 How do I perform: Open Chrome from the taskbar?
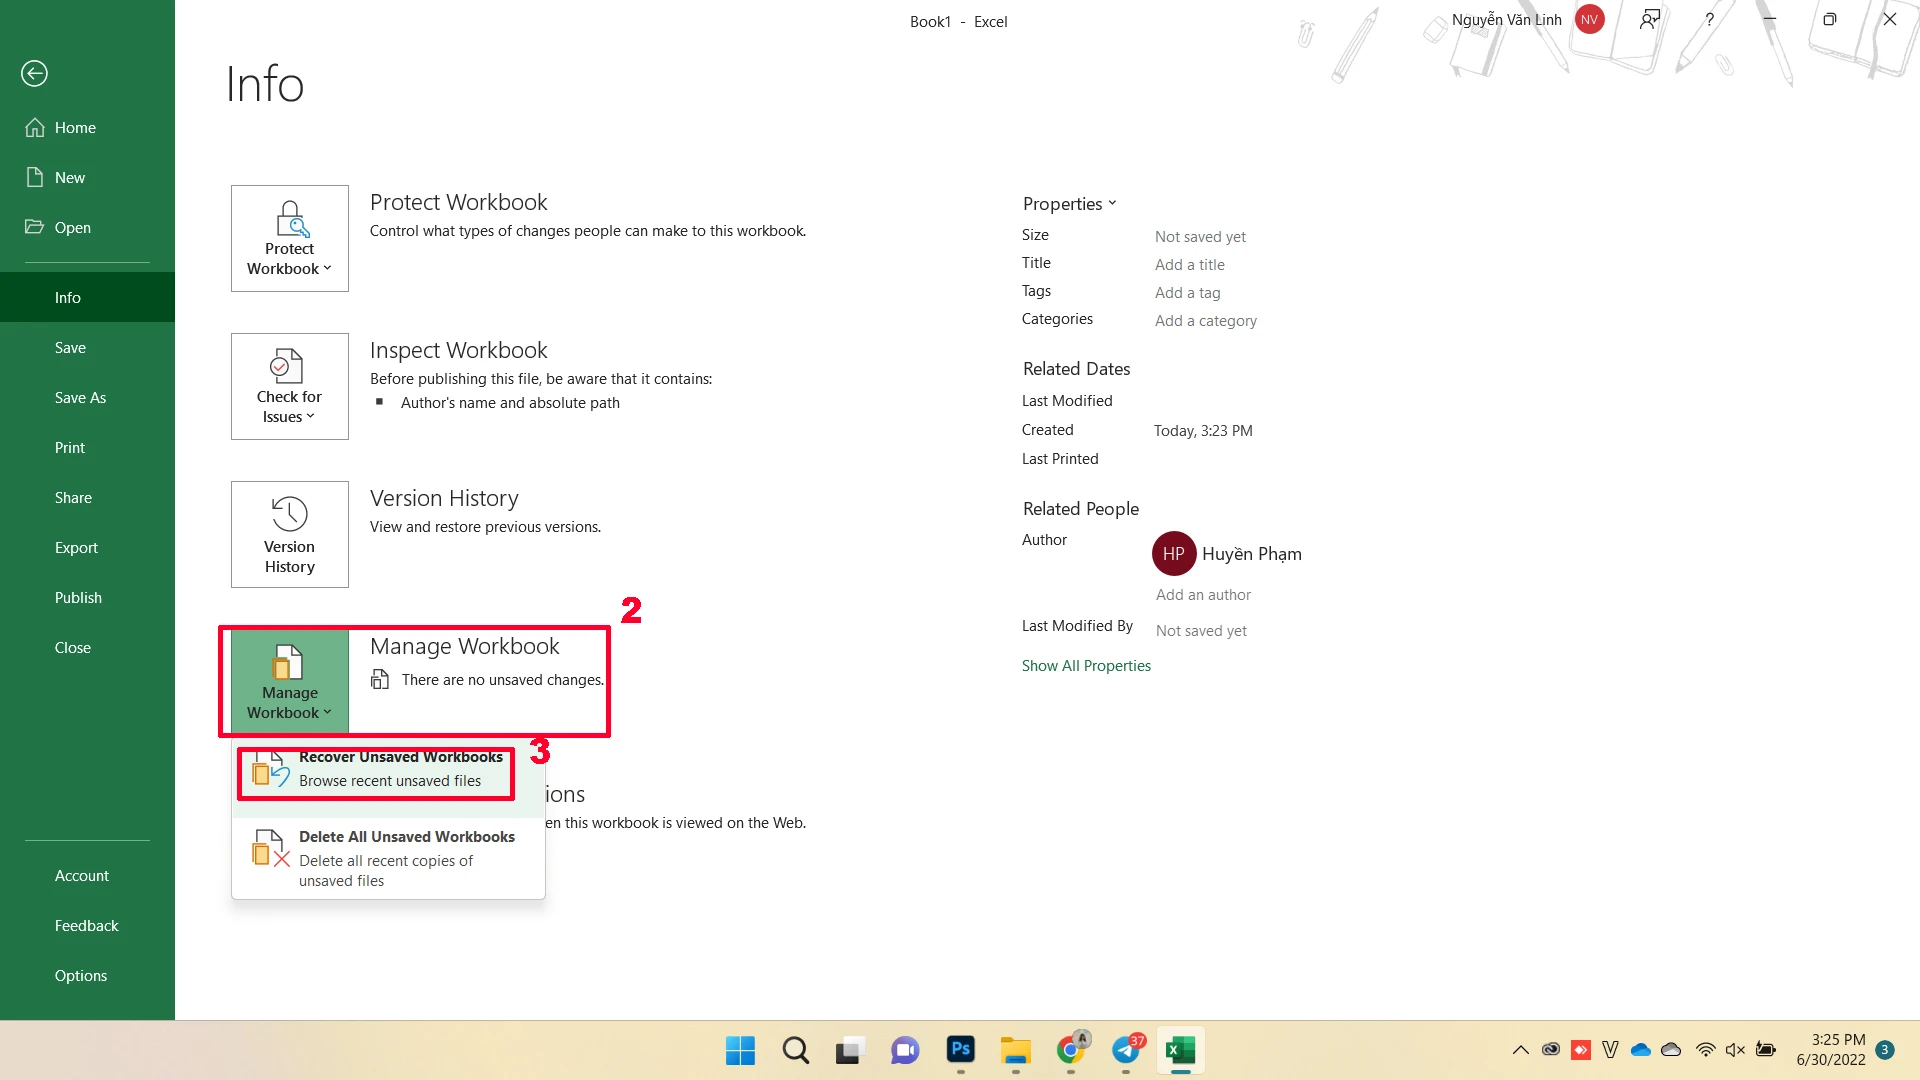click(x=1071, y=1050)
